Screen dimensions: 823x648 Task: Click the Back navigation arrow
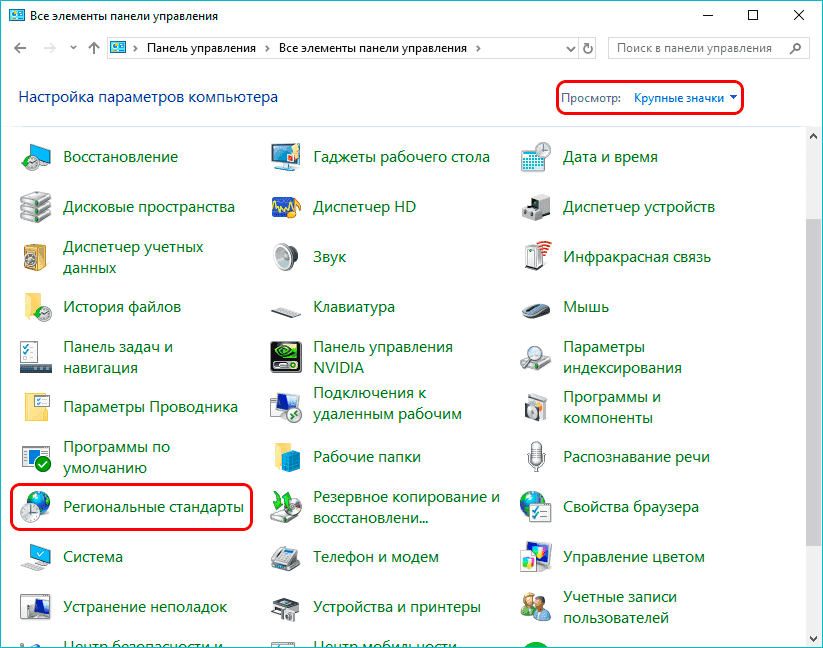[x=21, y=47]
